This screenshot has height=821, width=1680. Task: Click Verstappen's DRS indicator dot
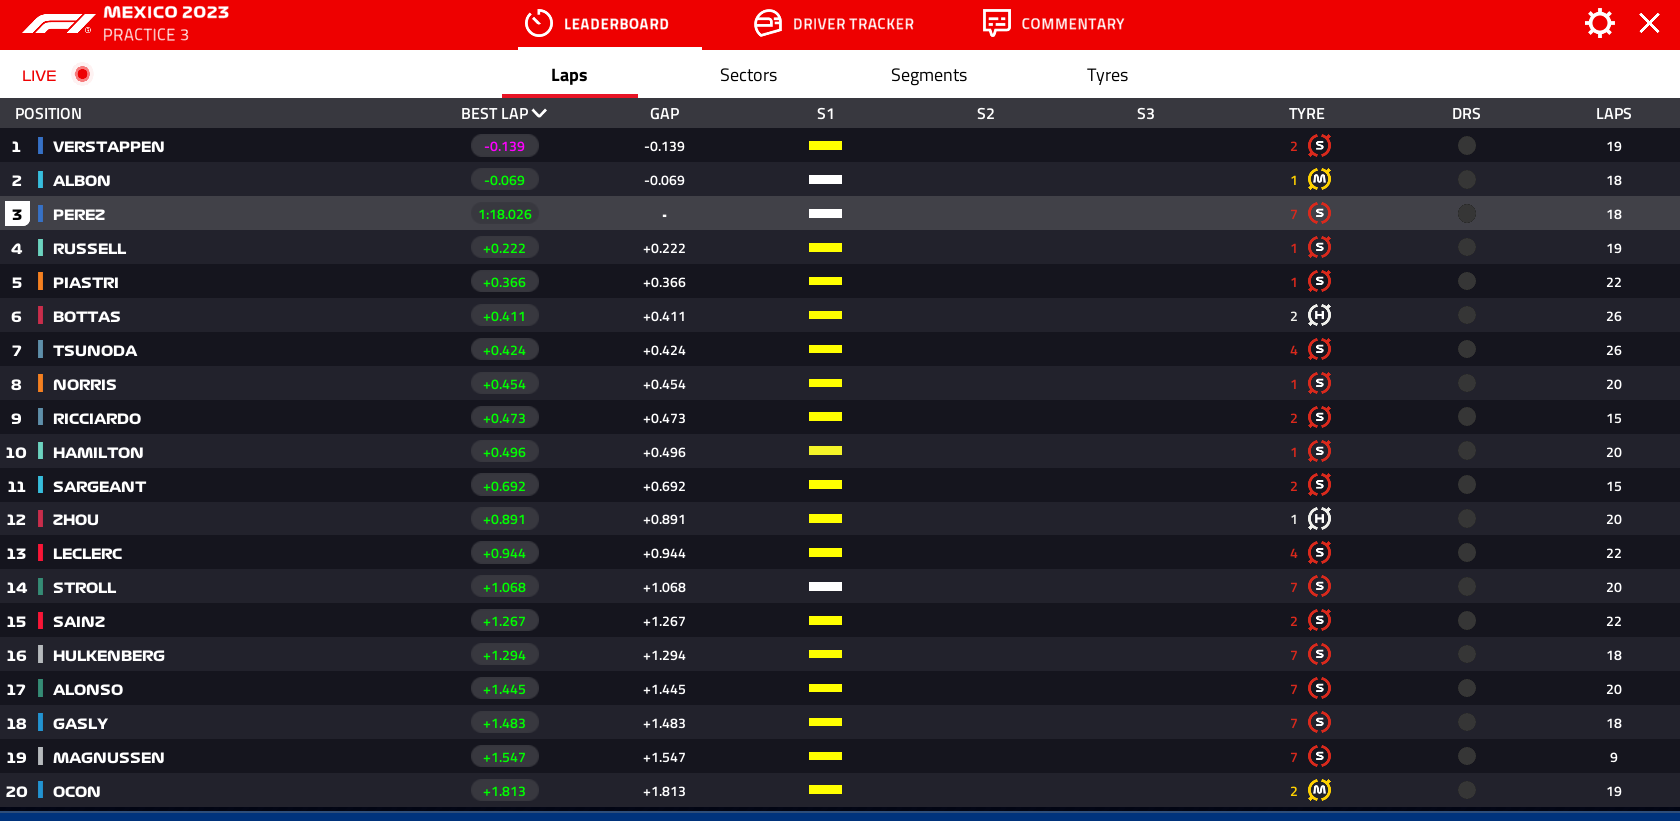point(1467,146)
